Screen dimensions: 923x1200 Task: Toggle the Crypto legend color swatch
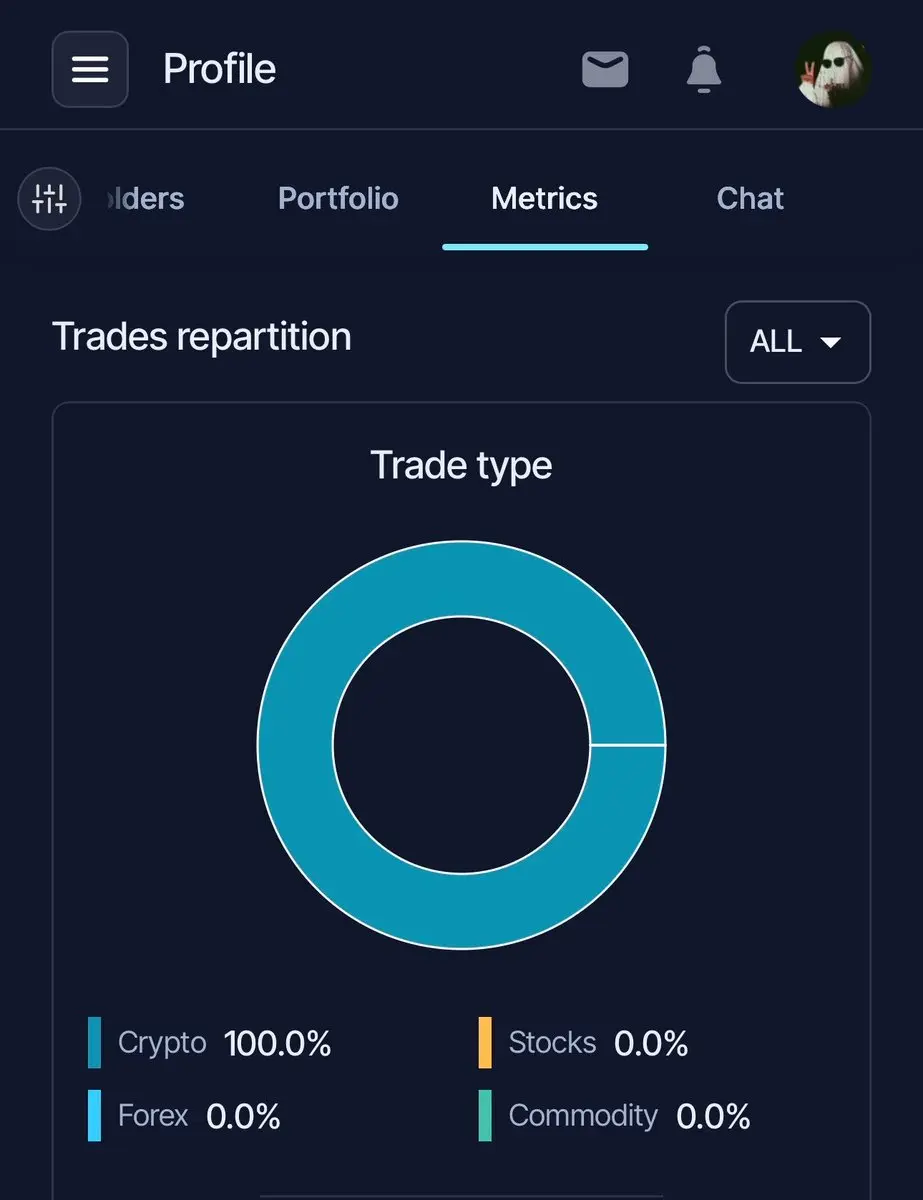[95, 1043]
